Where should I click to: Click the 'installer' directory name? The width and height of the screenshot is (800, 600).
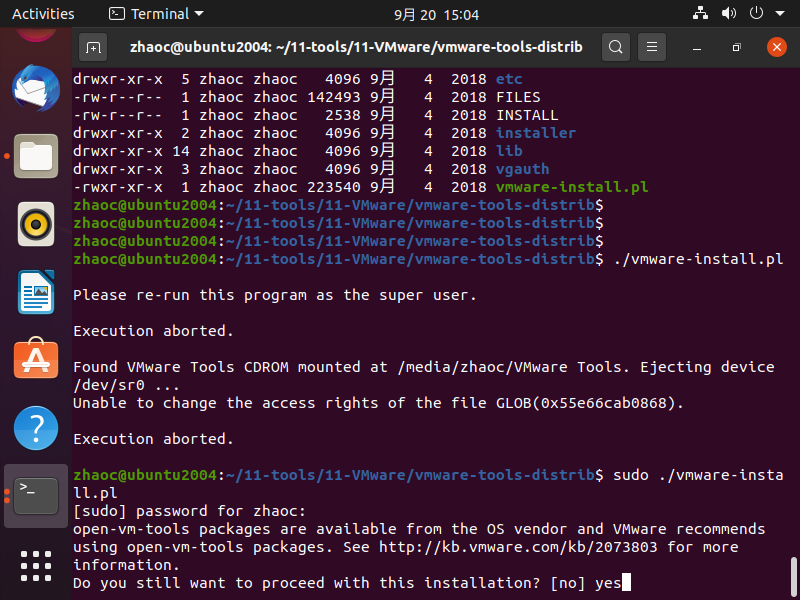[x=536, y=133]
